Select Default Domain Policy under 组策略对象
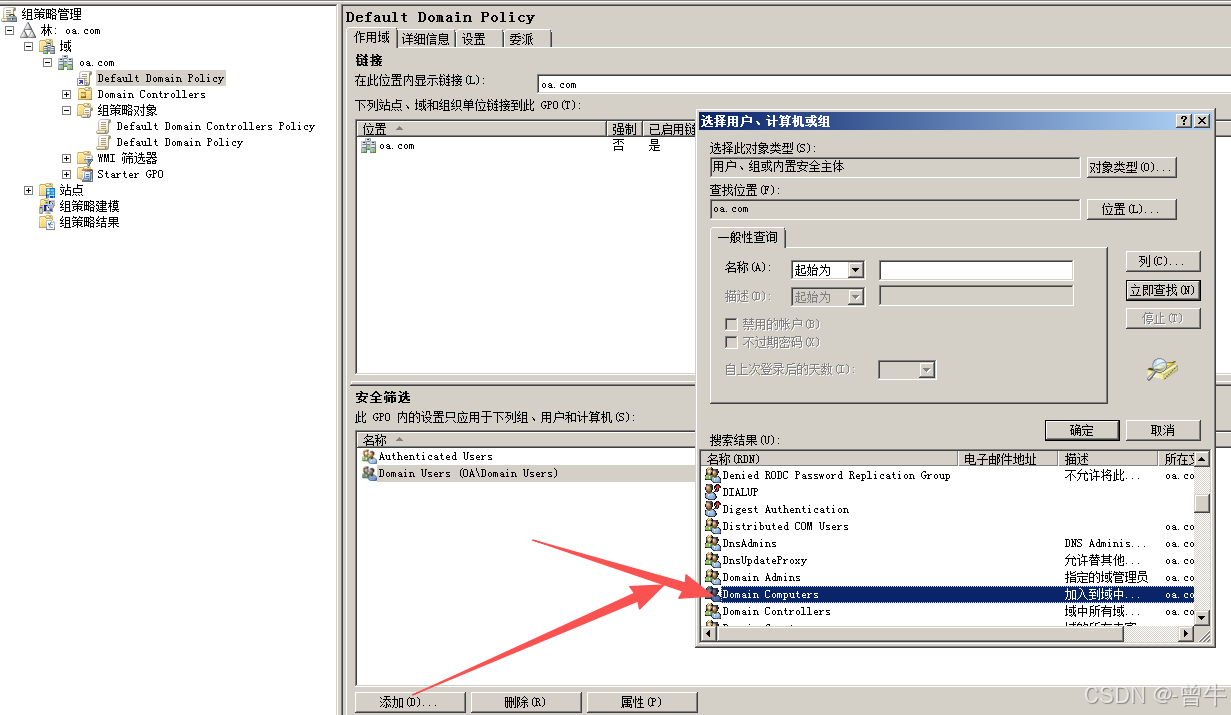The image size is (1231, 715). point(179,142)
